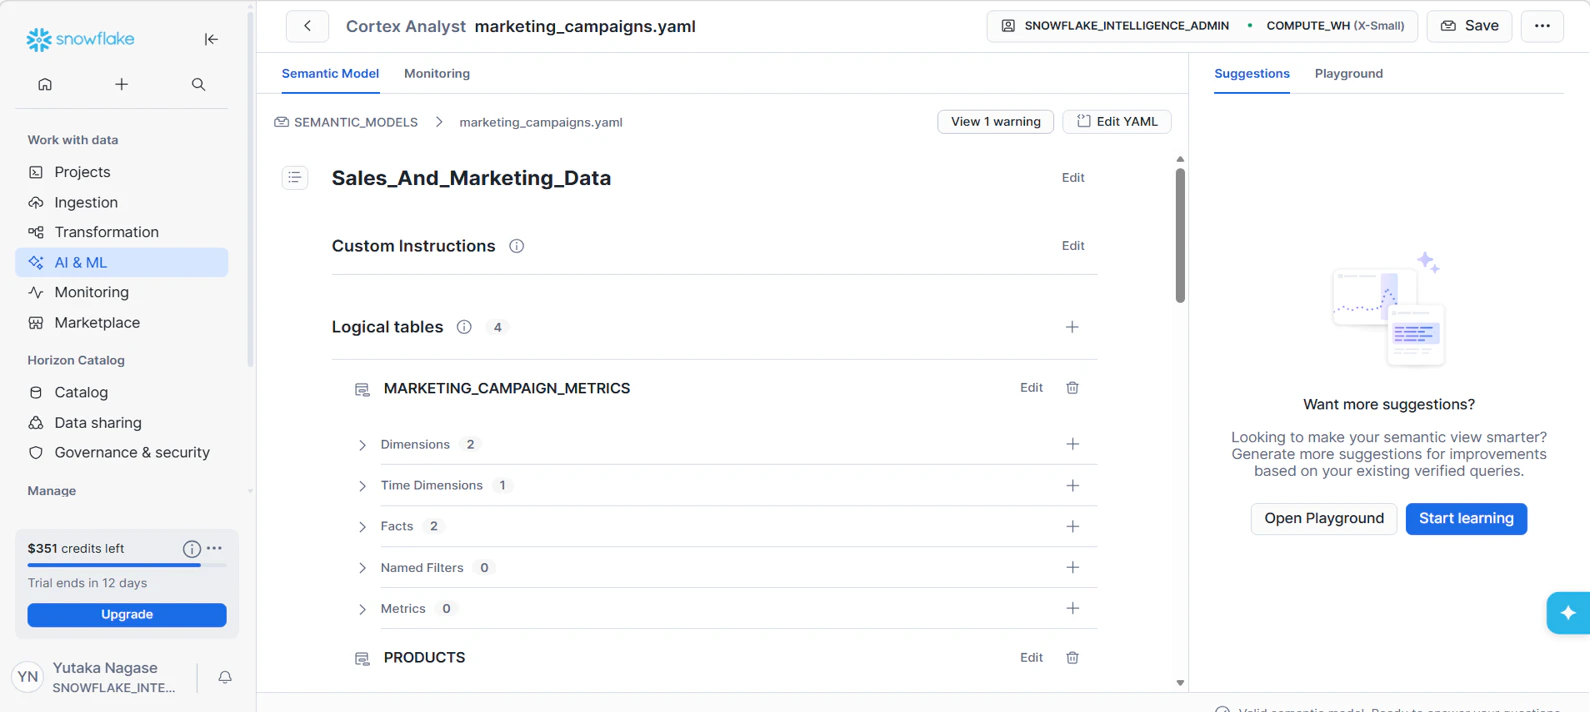Show Logical tables info icon
This screenshot has width=1590, height=712.
464,327
